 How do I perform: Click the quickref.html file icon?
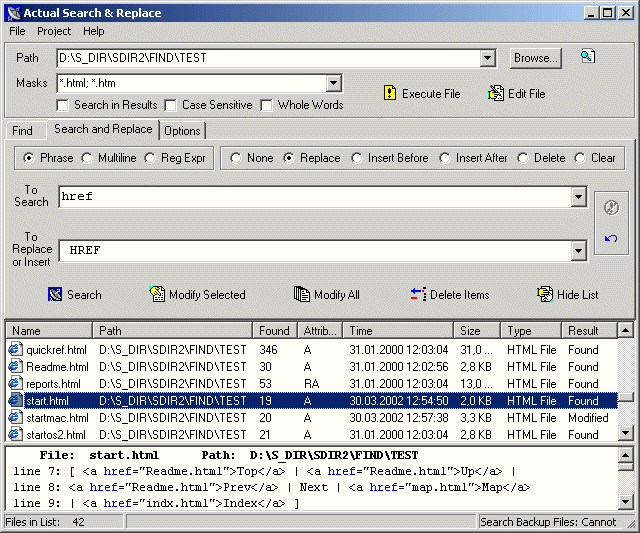coord(15,350)
